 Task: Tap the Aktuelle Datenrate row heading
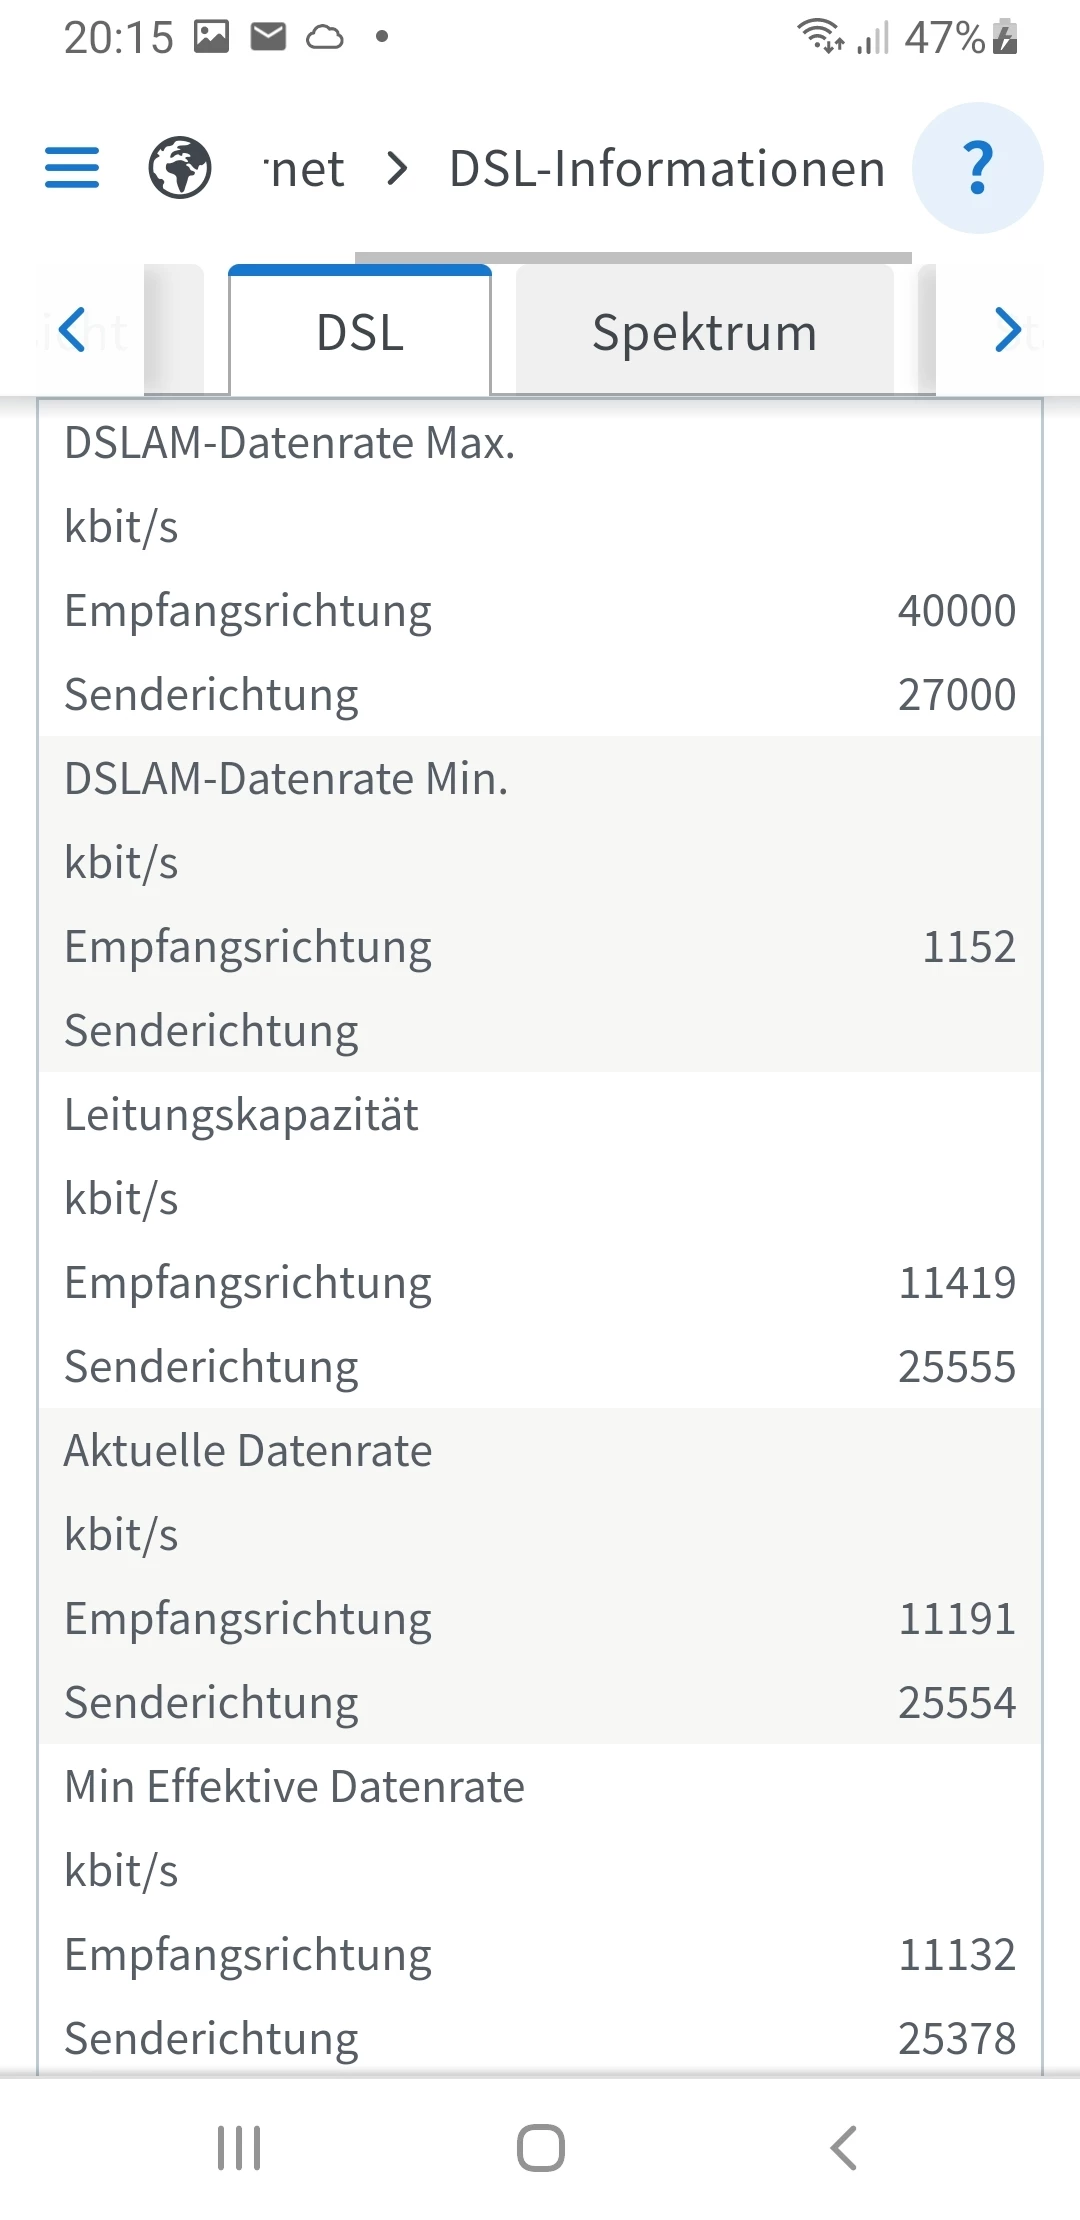point(248,1450)
